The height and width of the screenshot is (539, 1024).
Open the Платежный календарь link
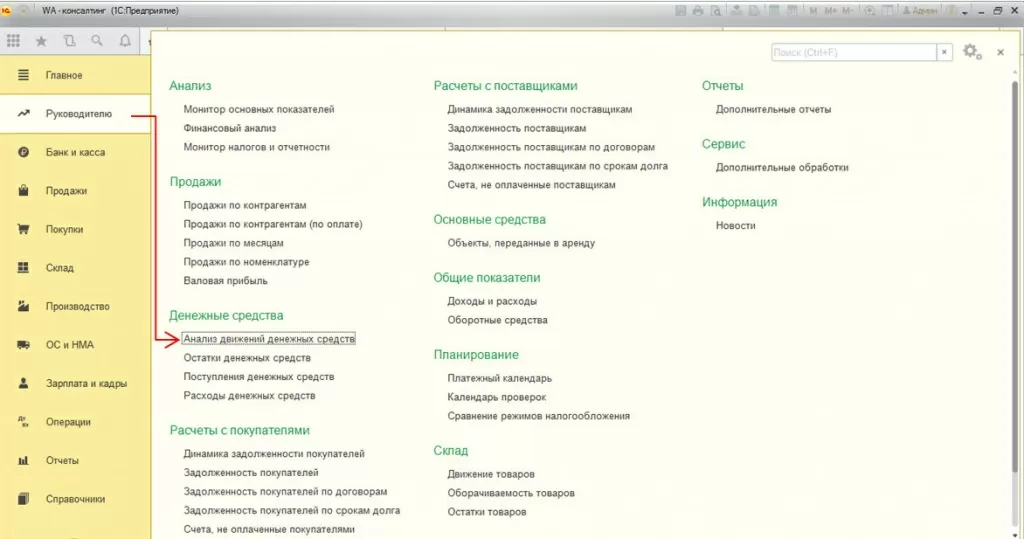pyautogui.click(x=500, y=378)
